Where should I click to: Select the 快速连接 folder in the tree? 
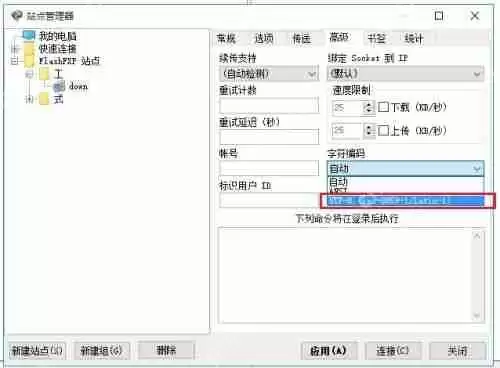(57, 49)
